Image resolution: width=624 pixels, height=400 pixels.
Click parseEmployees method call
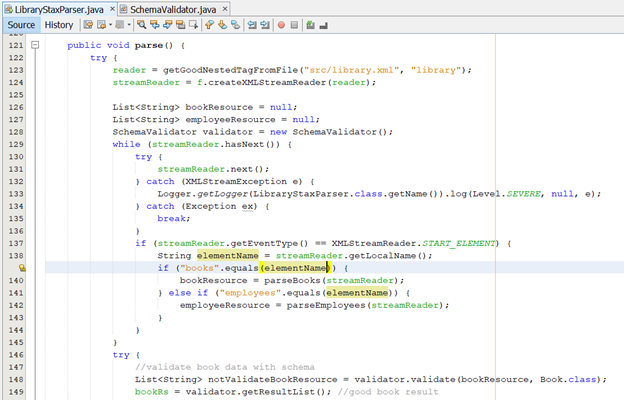[326, 305]
